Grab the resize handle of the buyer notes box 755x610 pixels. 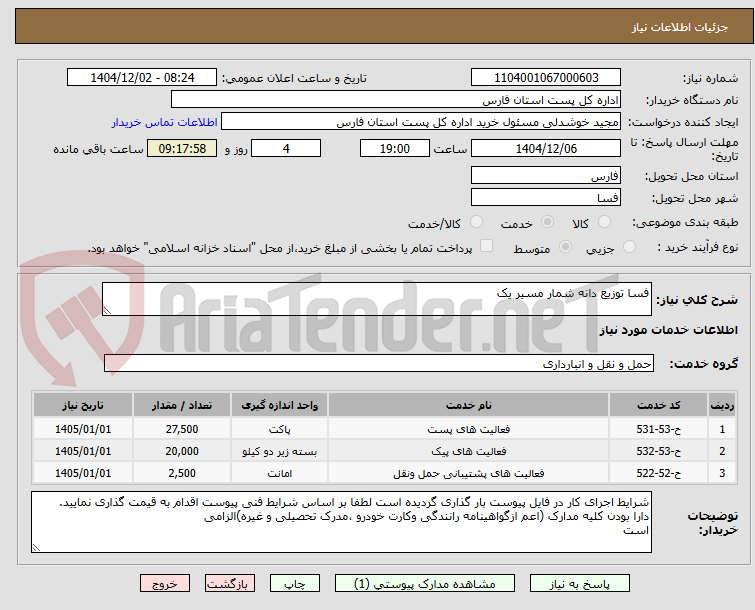click(36, 547)
